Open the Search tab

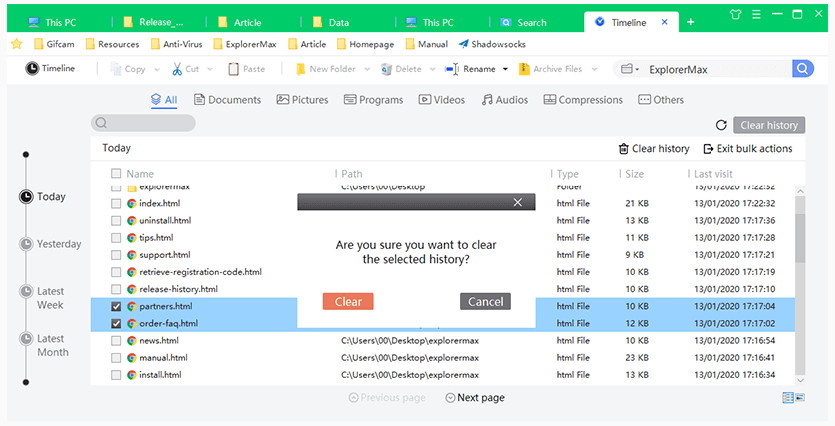tap(523, 22)
